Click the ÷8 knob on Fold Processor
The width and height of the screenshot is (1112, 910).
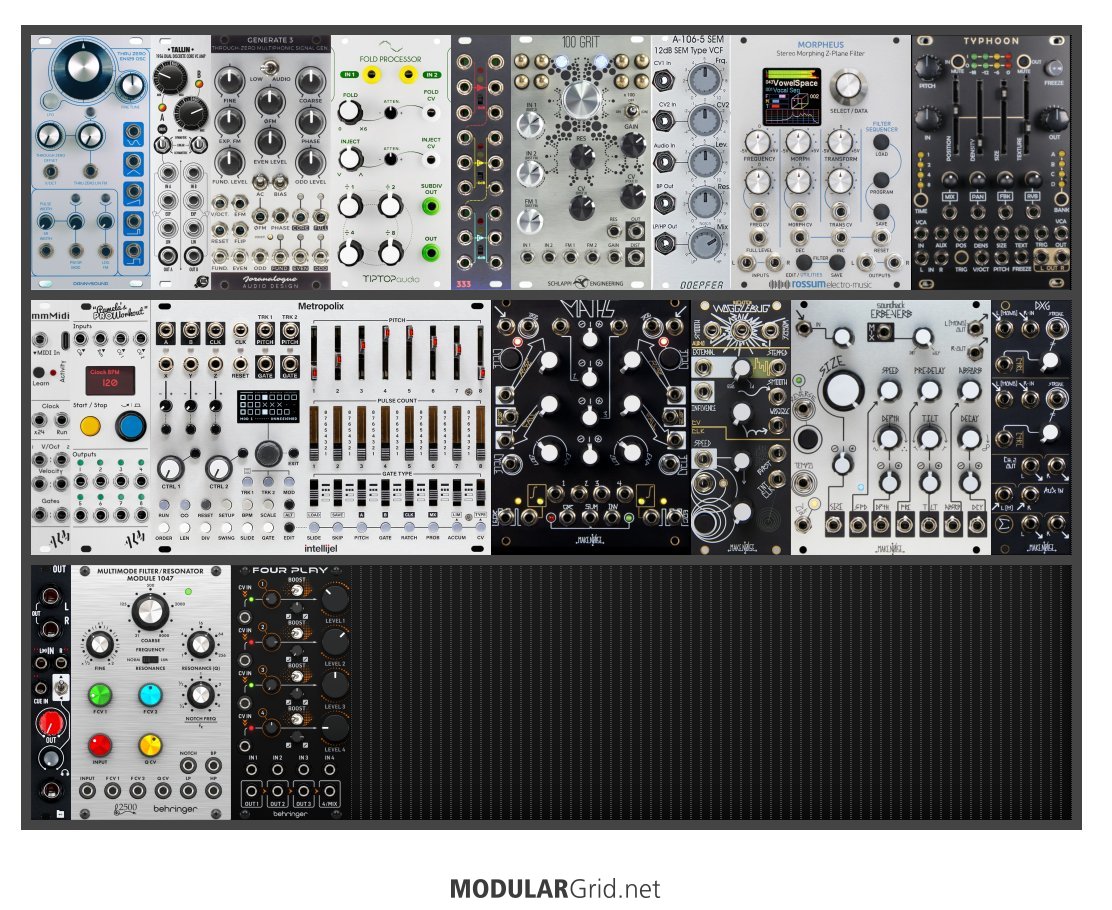390,253
